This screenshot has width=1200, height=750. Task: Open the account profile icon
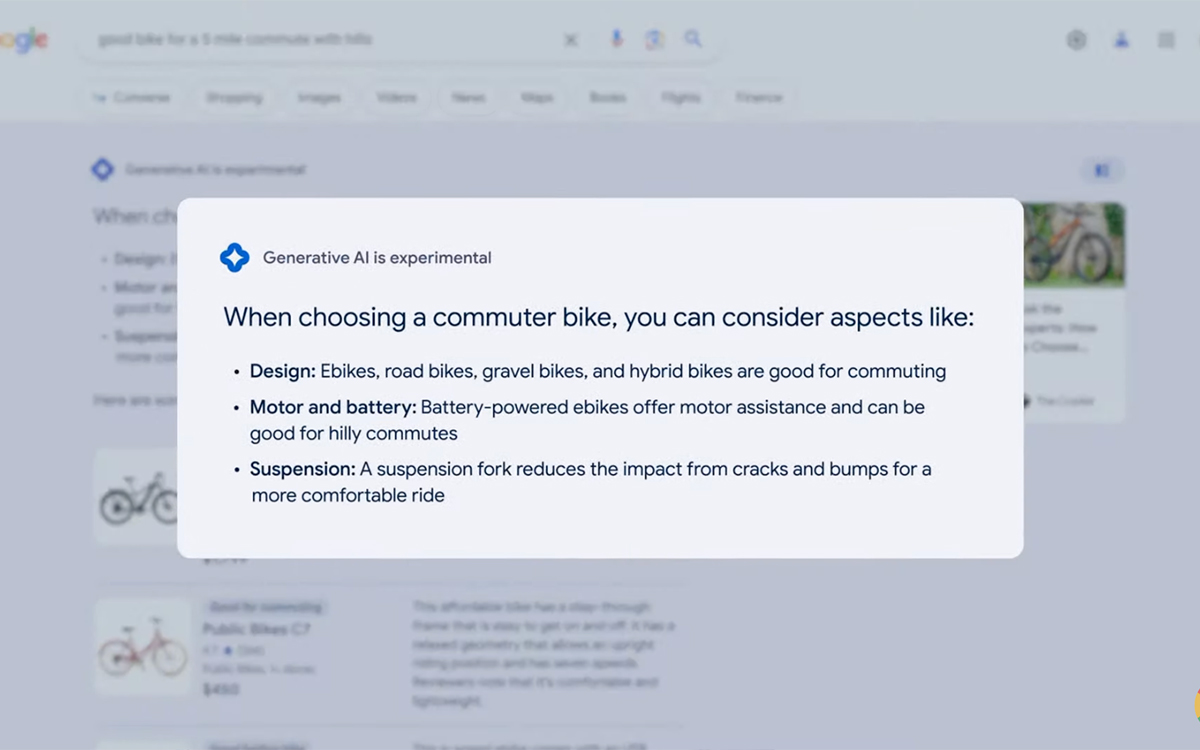[x=1122, y=40]
